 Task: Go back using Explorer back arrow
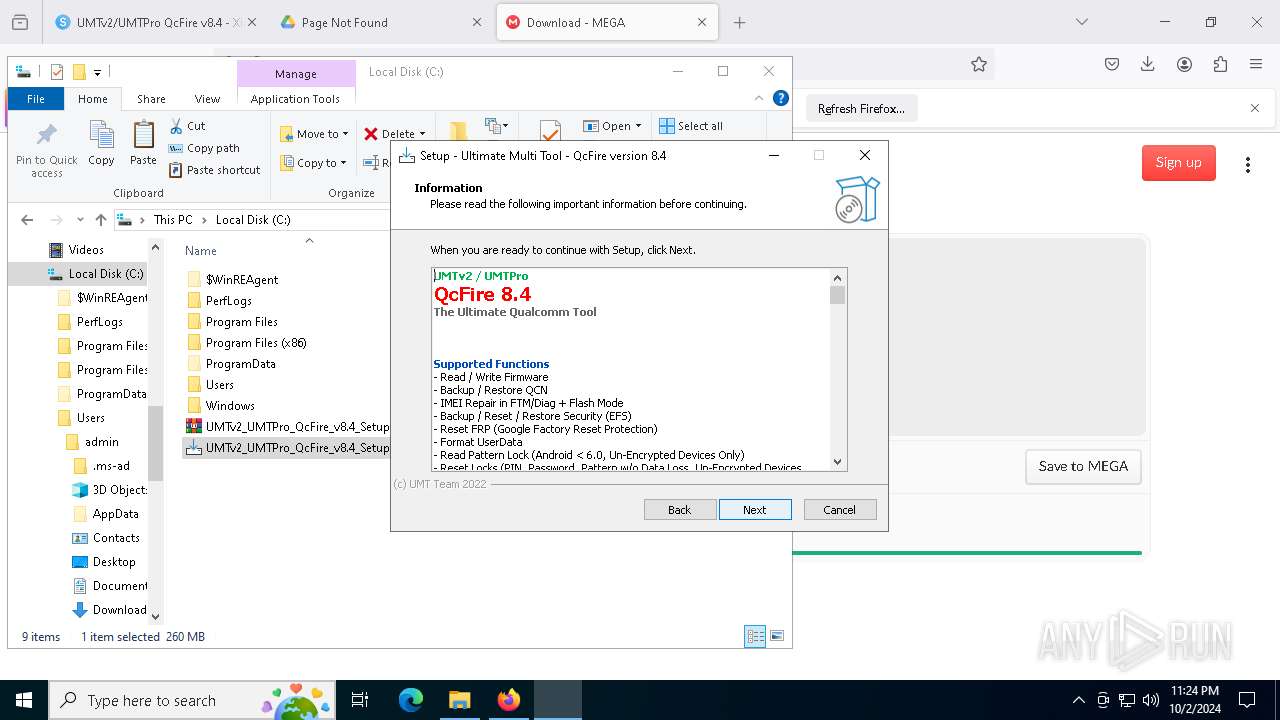(x=27, y=220)
